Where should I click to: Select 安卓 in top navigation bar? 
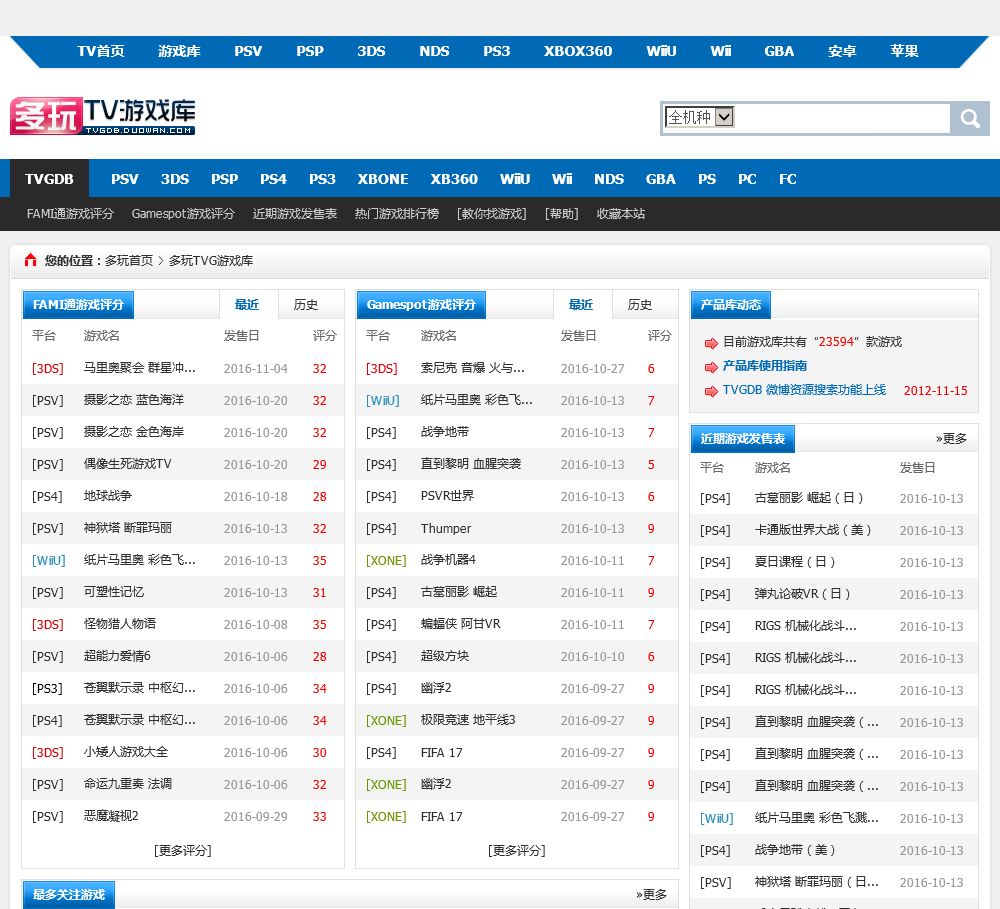pyautogui.click(x=842, y=51)
